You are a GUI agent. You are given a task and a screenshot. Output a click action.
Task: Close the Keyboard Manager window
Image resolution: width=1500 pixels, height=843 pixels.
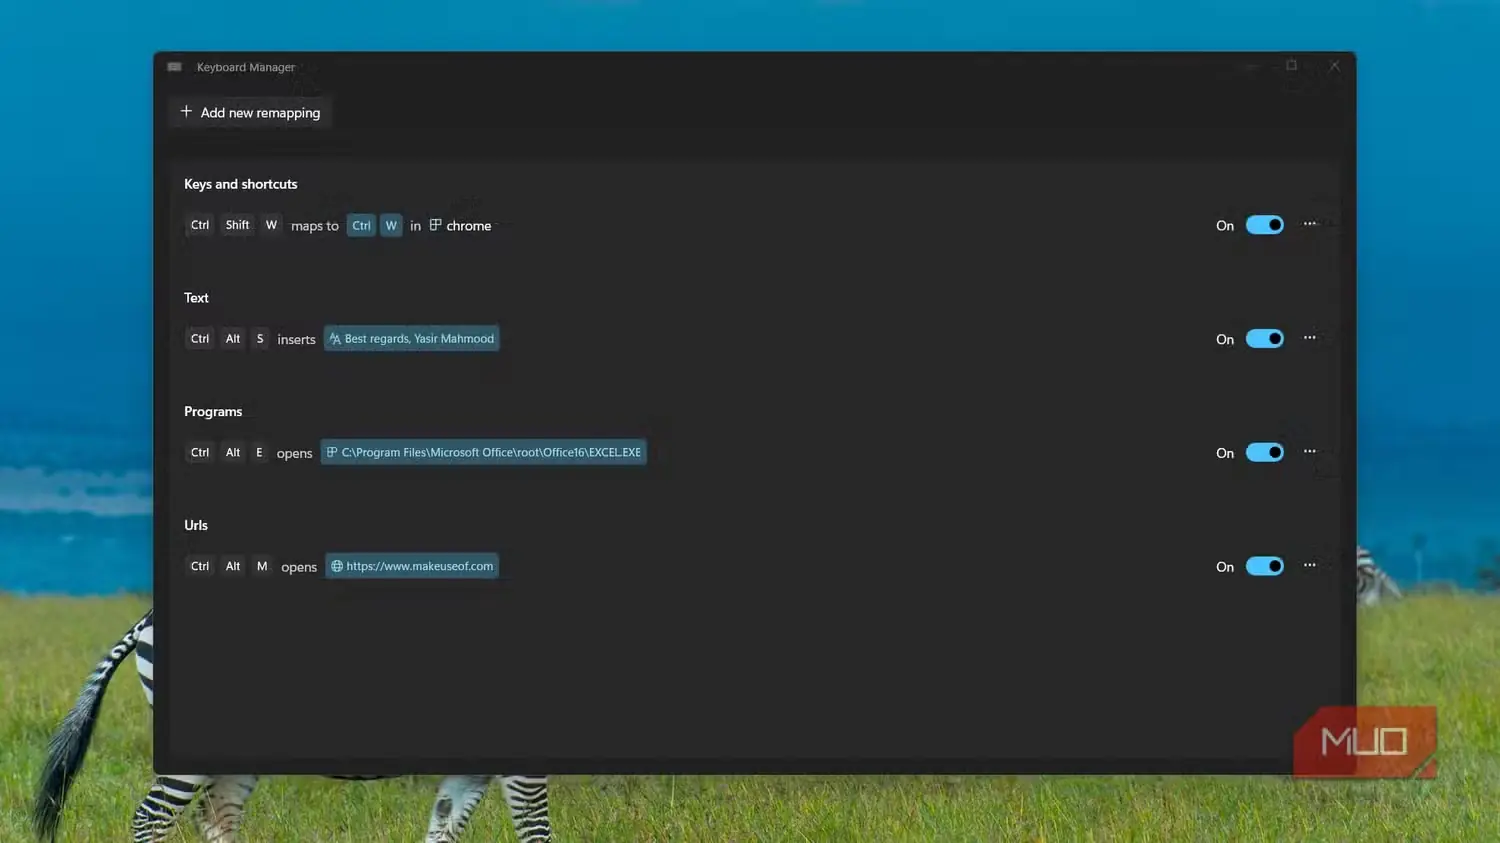pyautogui.click(x=1334, y=65)
